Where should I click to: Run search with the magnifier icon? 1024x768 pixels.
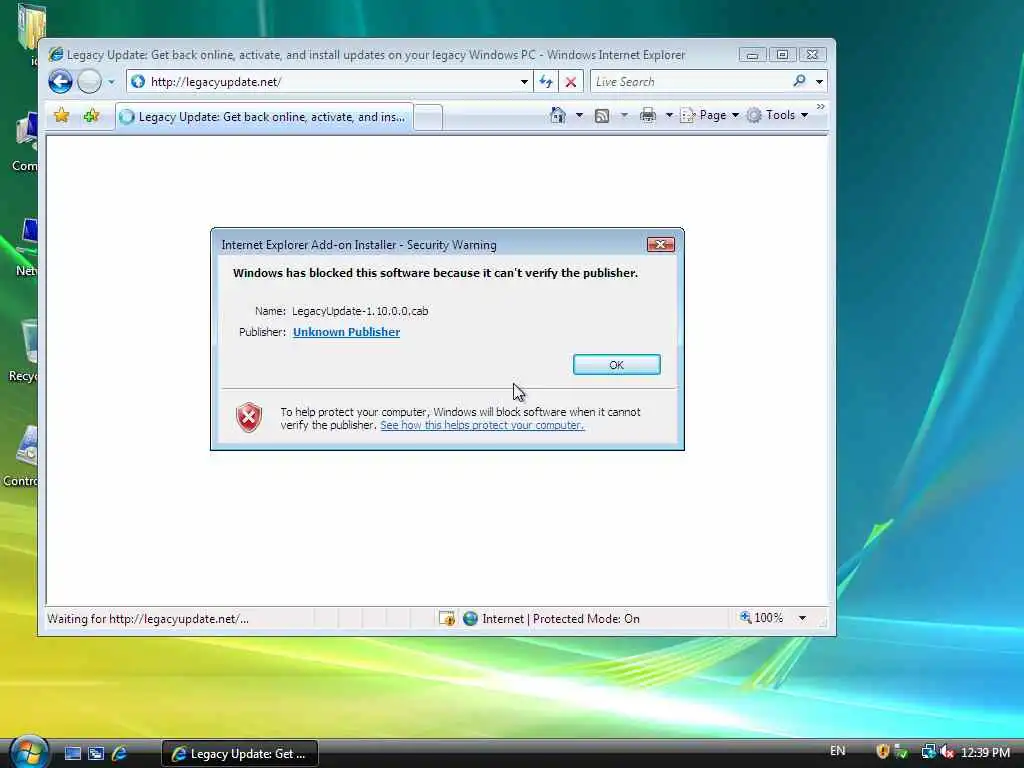click(x=799, y=81)
